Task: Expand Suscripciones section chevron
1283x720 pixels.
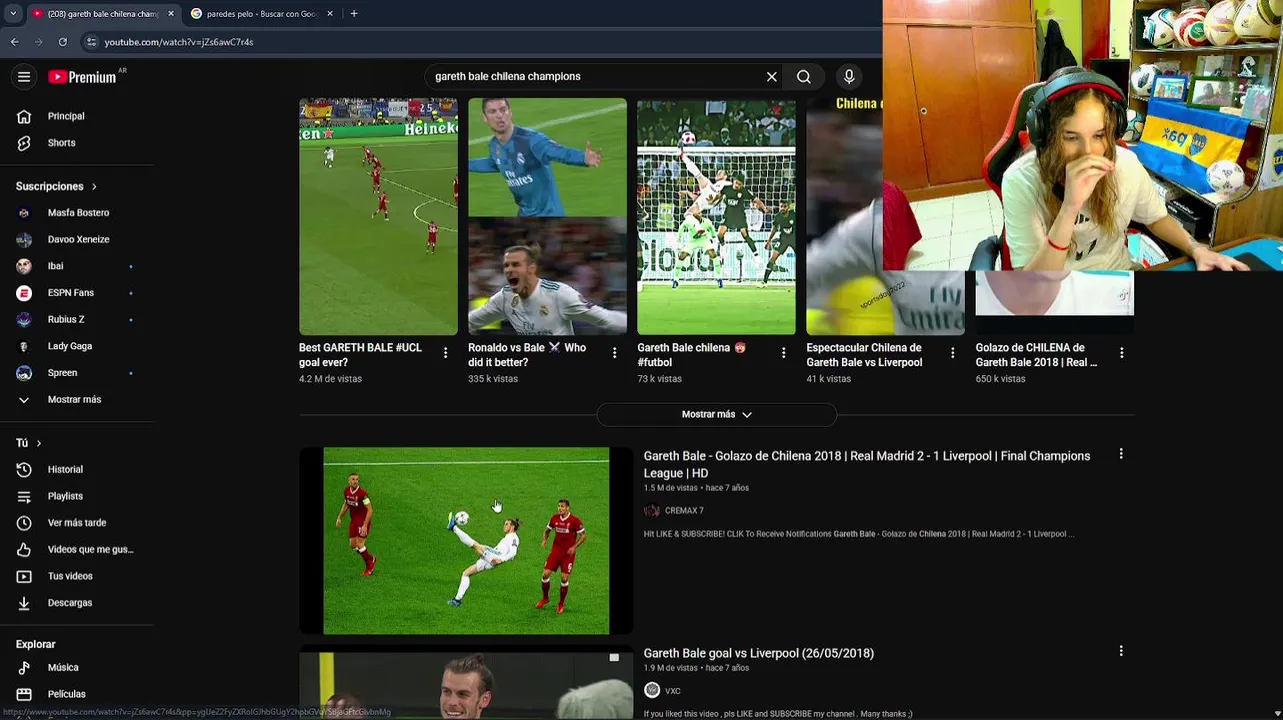Action: [94, 186]
